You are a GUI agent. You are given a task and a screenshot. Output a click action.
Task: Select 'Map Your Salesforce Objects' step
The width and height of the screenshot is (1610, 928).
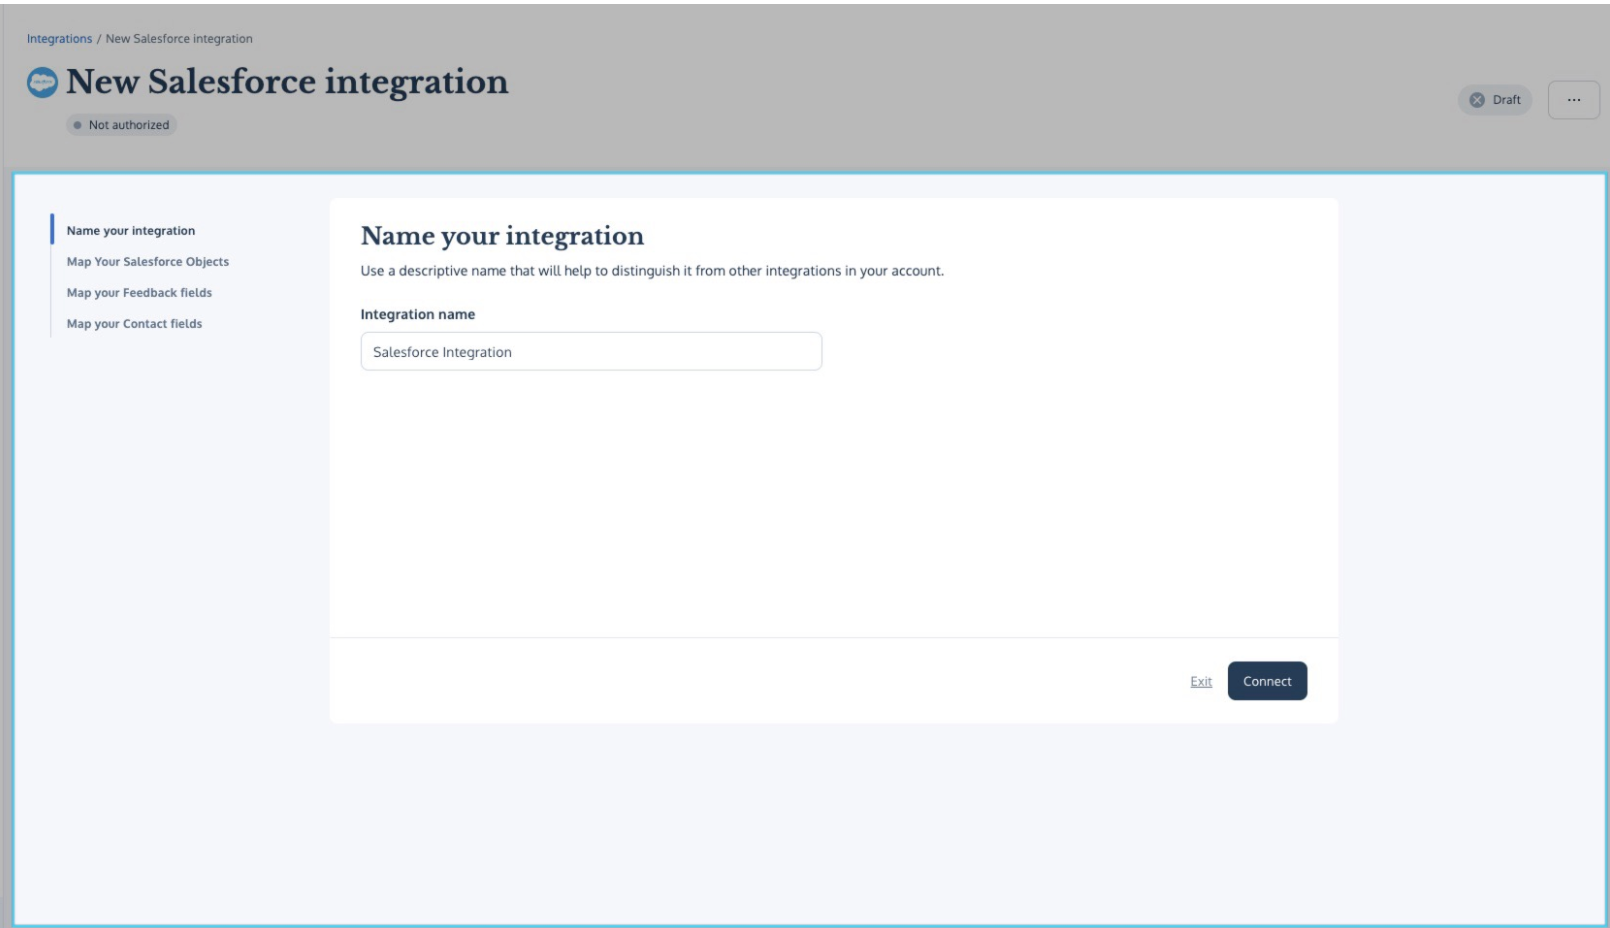(148, 262)
